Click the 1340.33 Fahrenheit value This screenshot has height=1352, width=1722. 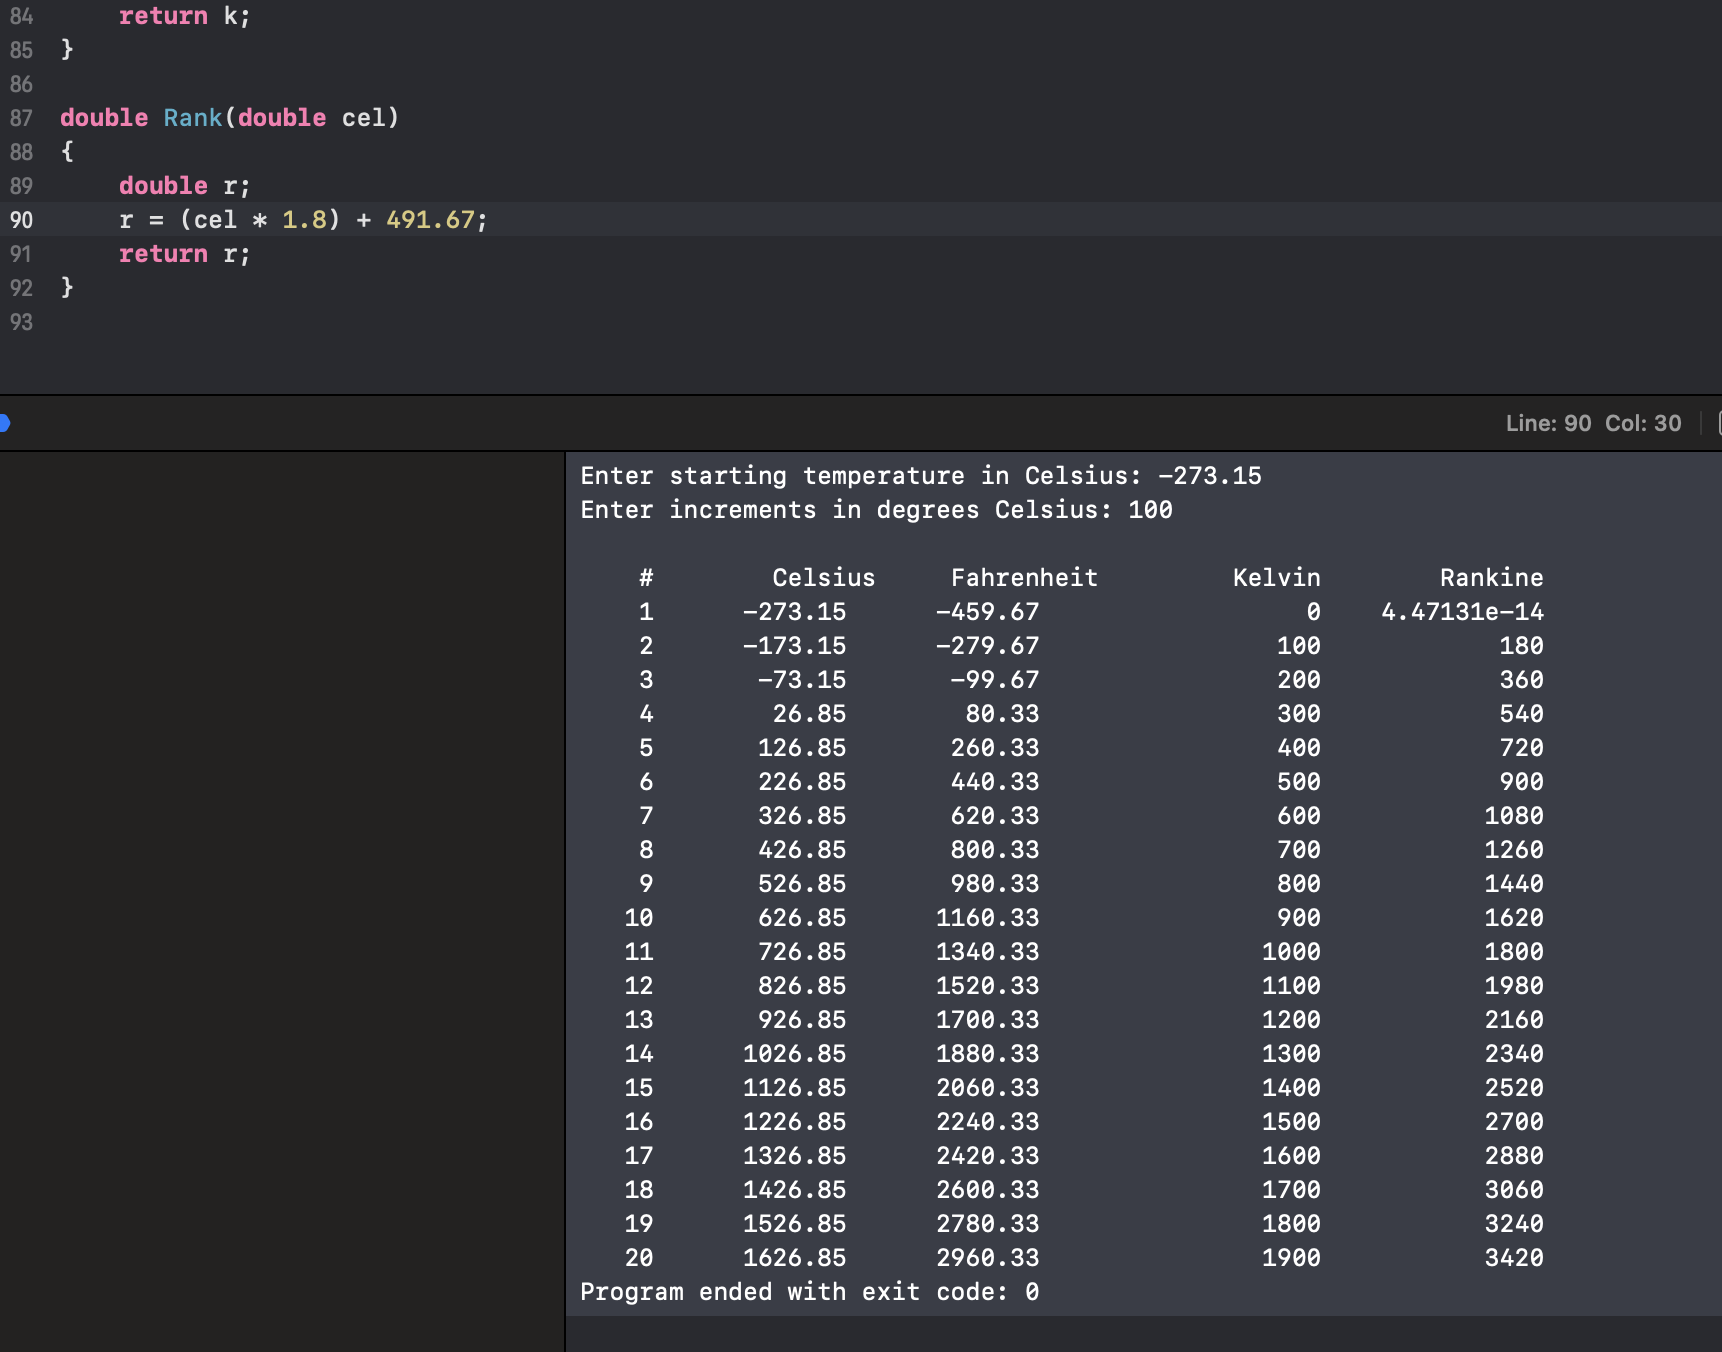(x=987, y=952)
